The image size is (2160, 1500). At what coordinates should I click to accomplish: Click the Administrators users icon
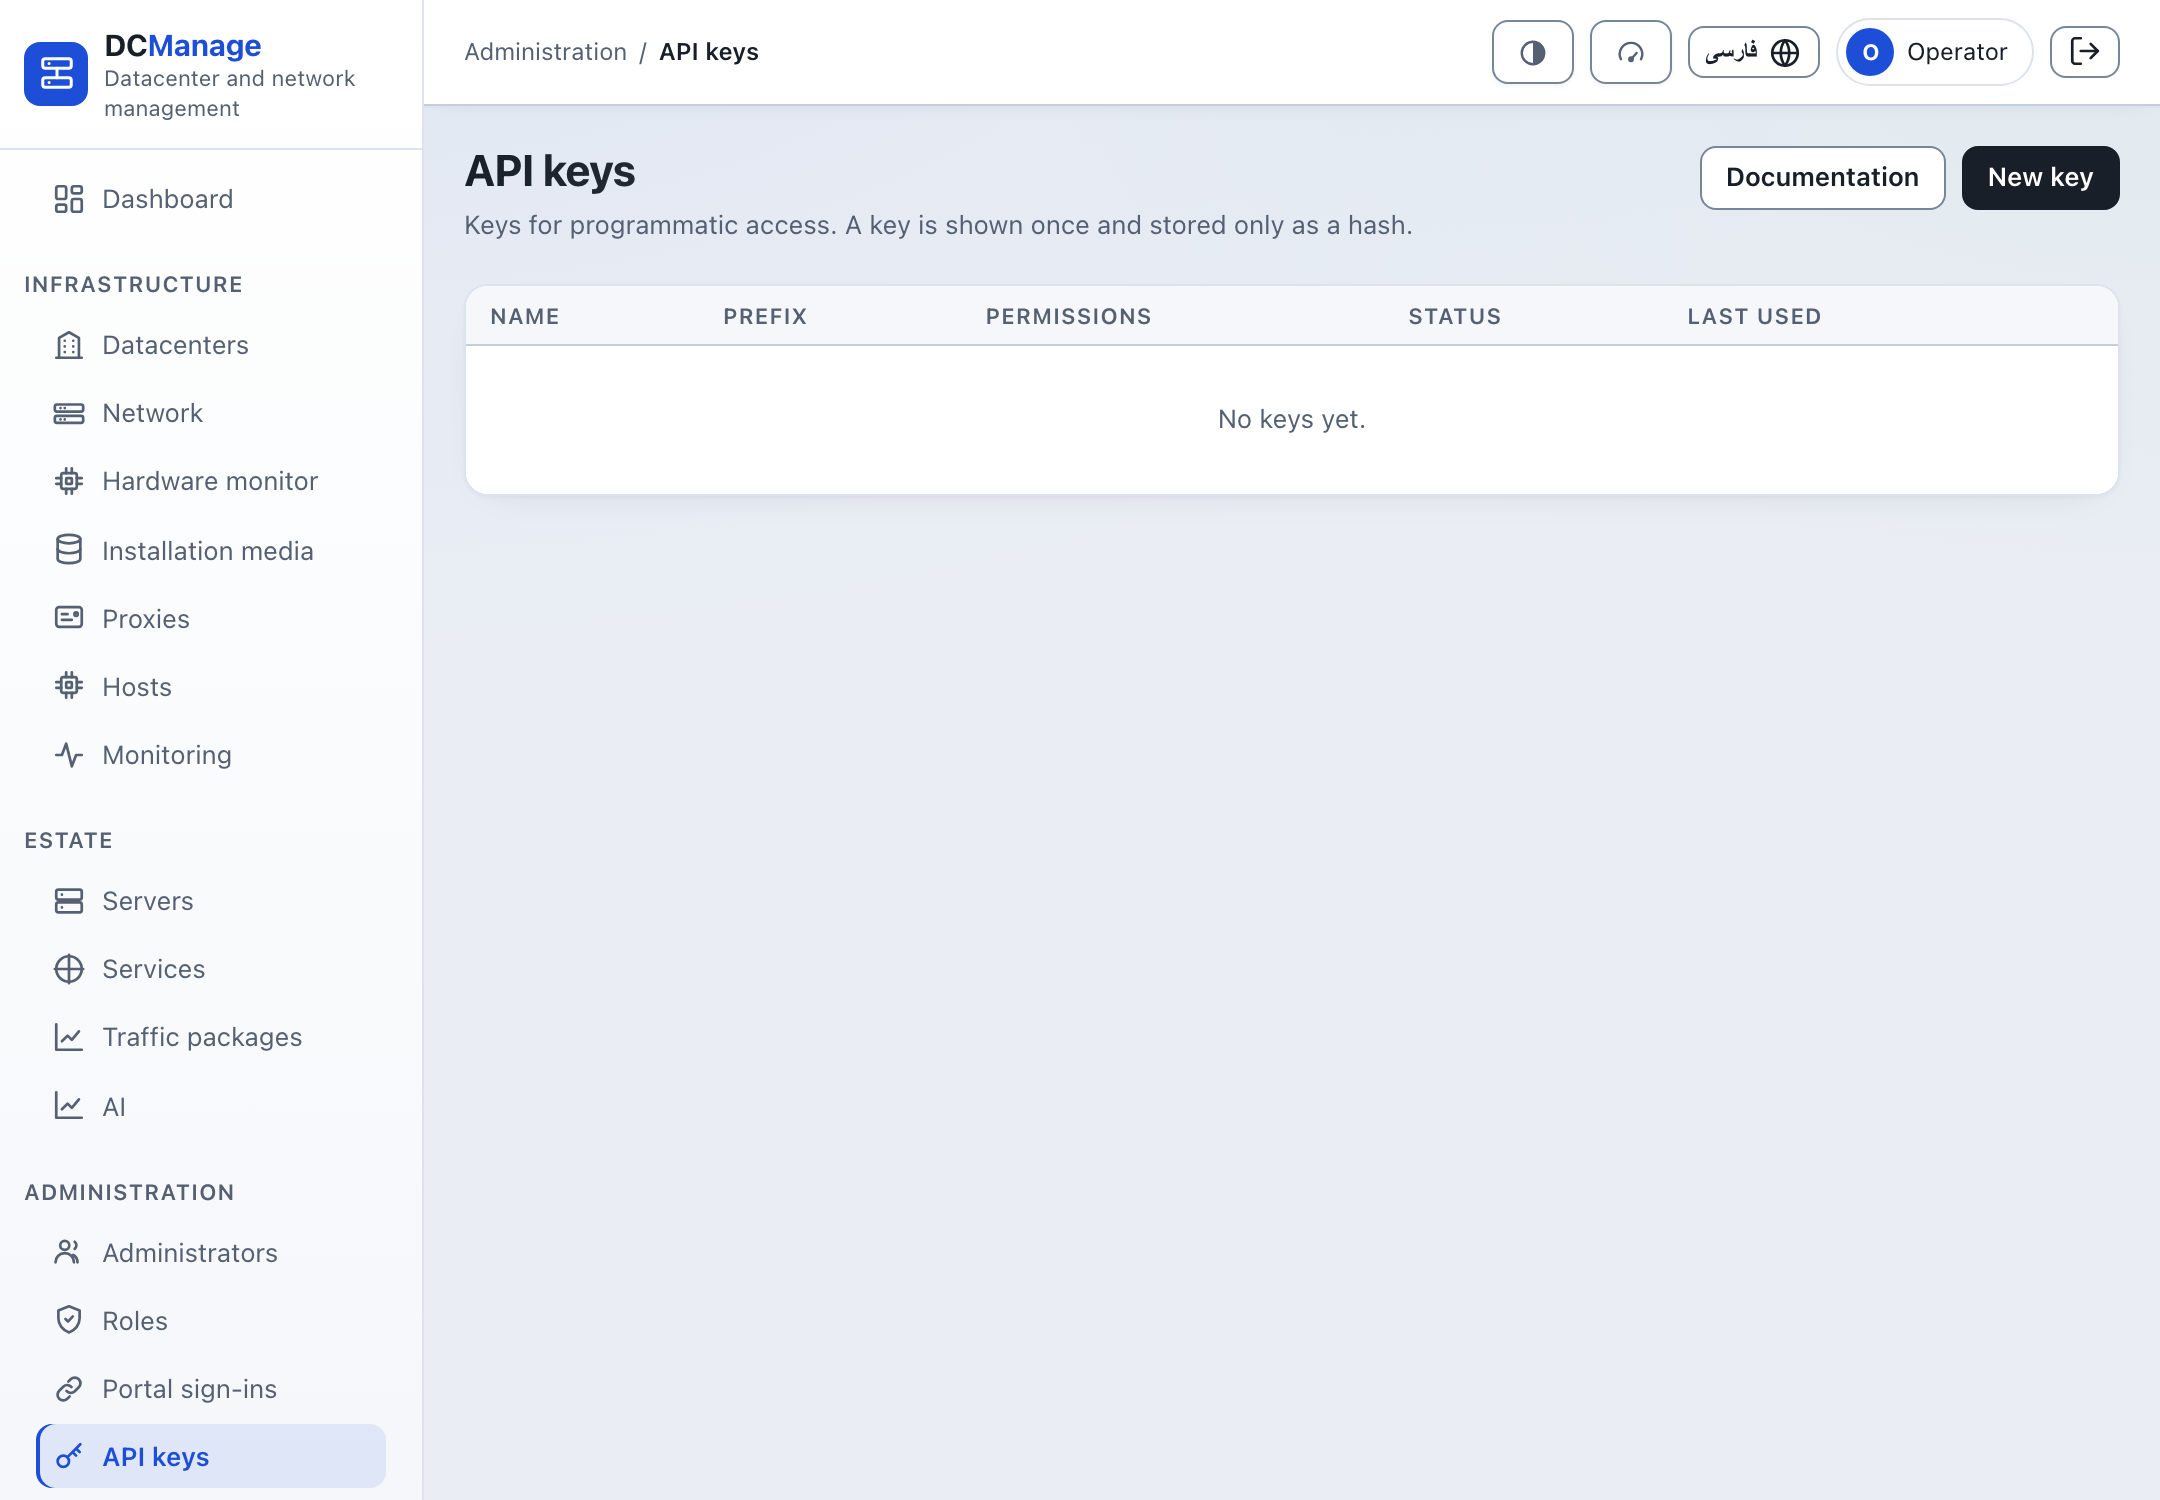[69, 1252]
